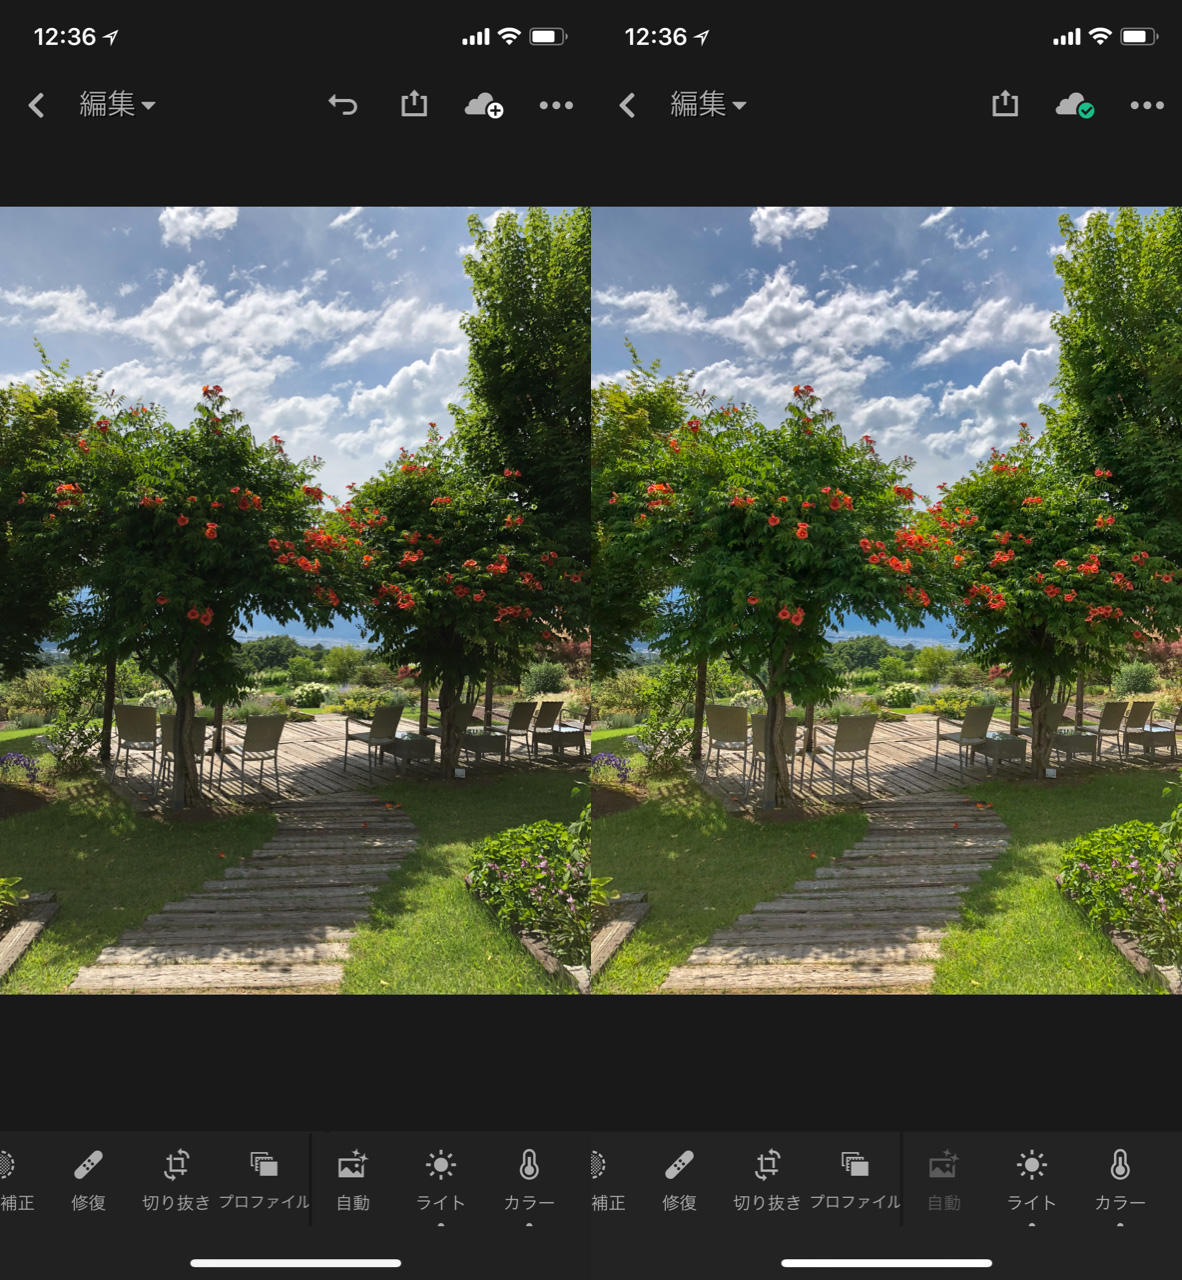Screen dimensions: 1182x1280
Task: Open three-dot more menu on left phone
Action: click(556, 105)
